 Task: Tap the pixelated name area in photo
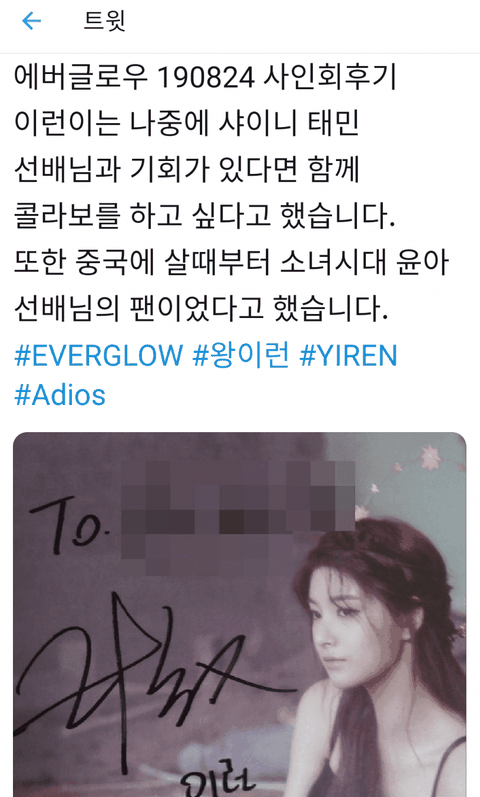point(237,516)
